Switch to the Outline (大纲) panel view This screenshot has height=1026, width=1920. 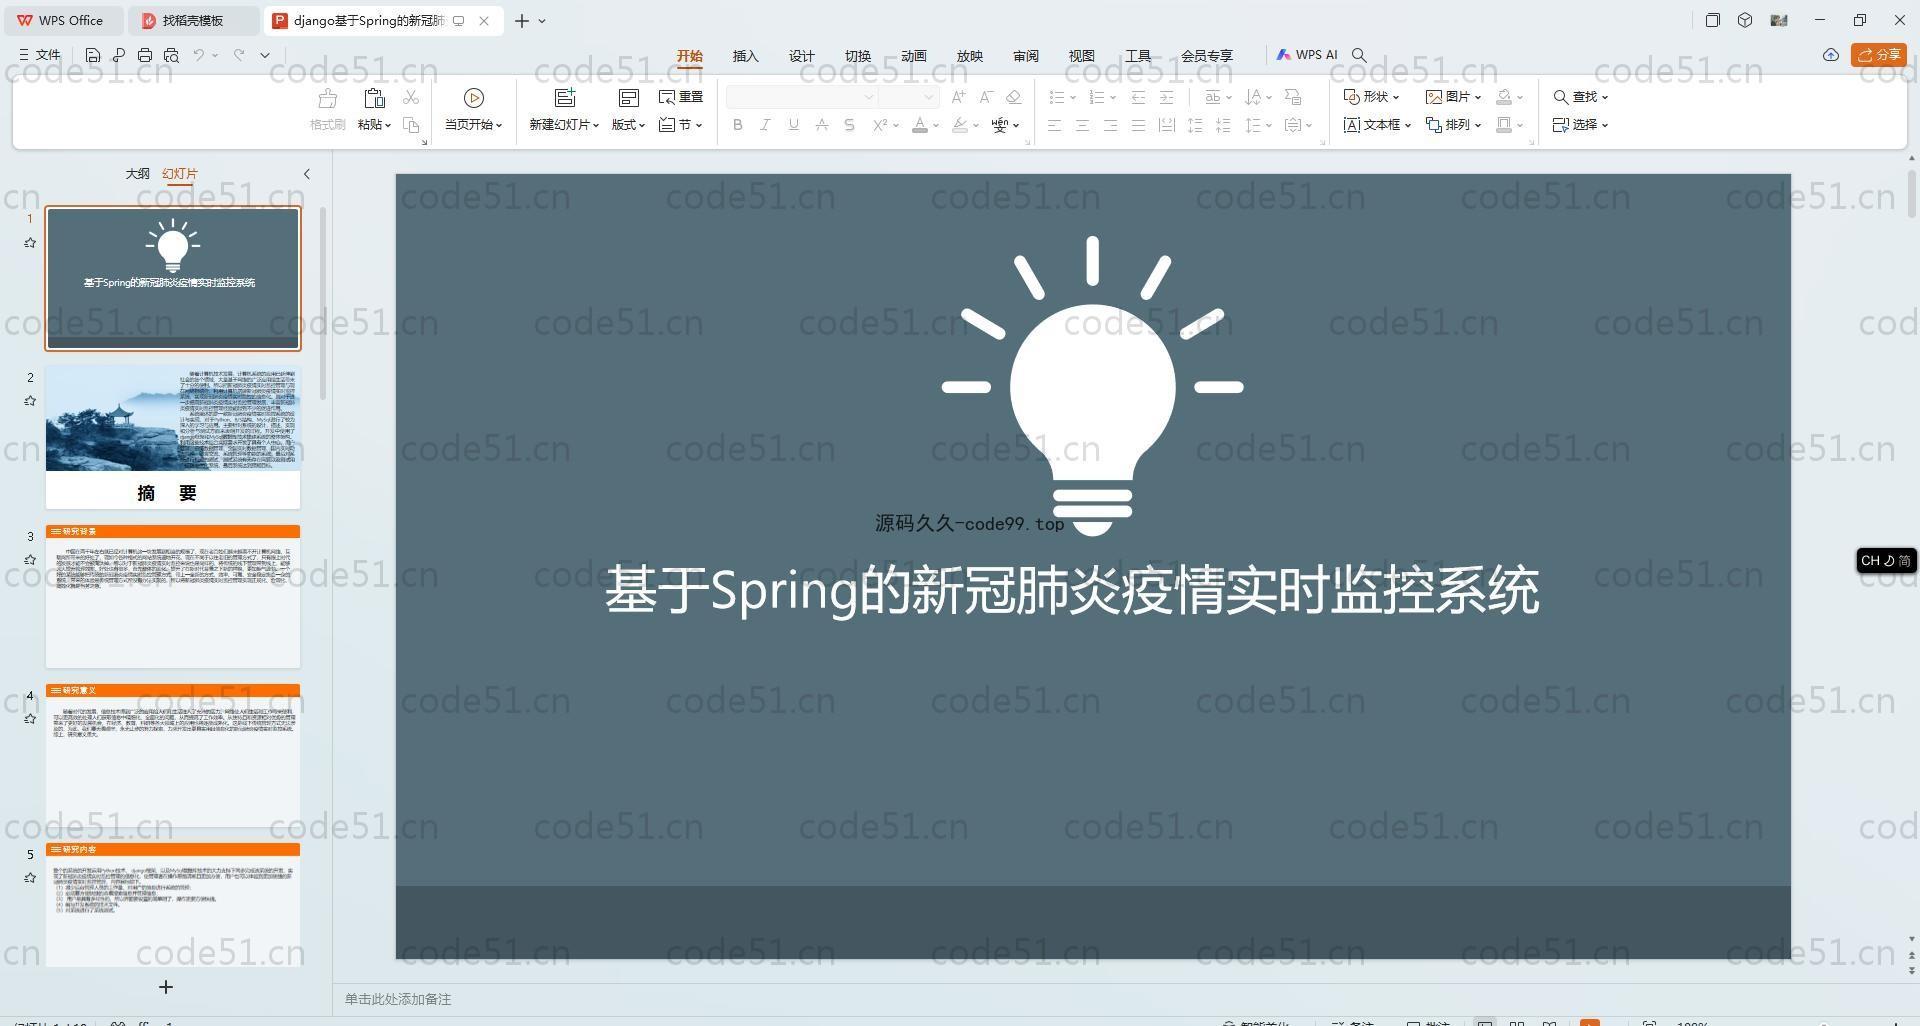click(x=137, y=174)
